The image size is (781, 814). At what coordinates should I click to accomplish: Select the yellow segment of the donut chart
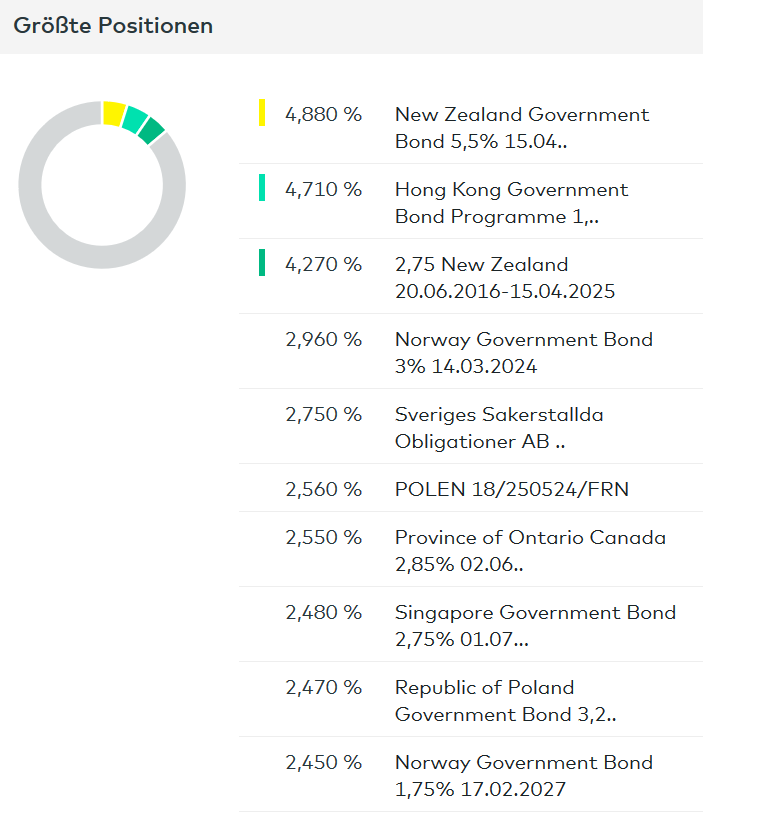pyautogui.click(x=113, y=113)
